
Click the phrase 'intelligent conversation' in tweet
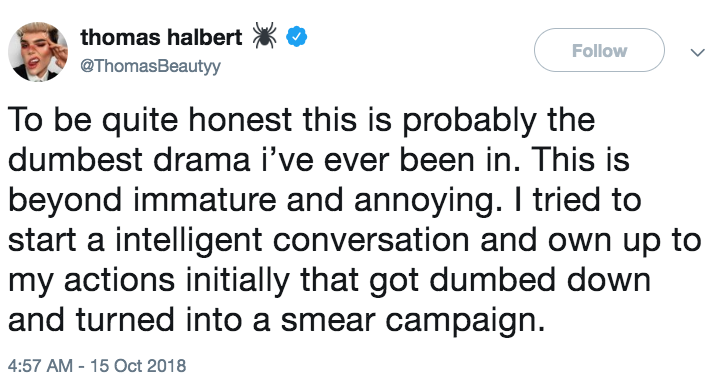point(292,241)
